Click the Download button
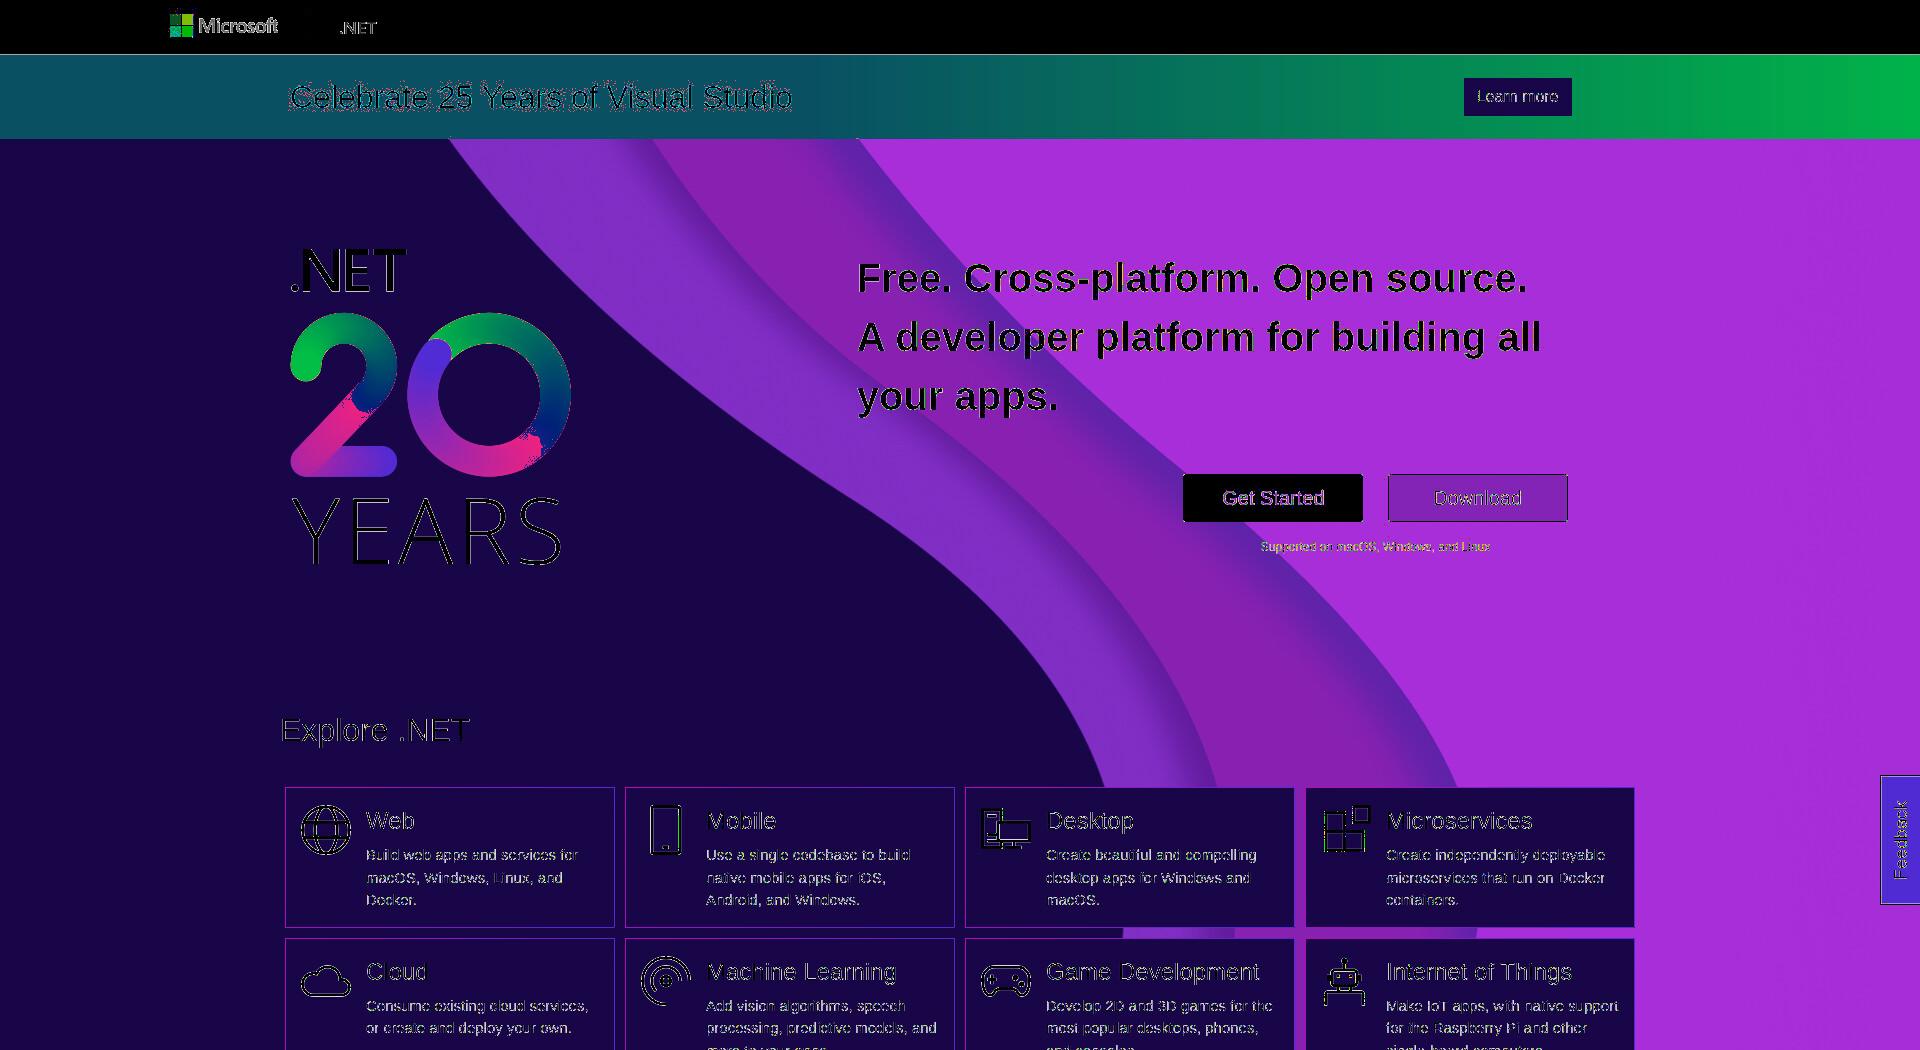 (1477, 498)
